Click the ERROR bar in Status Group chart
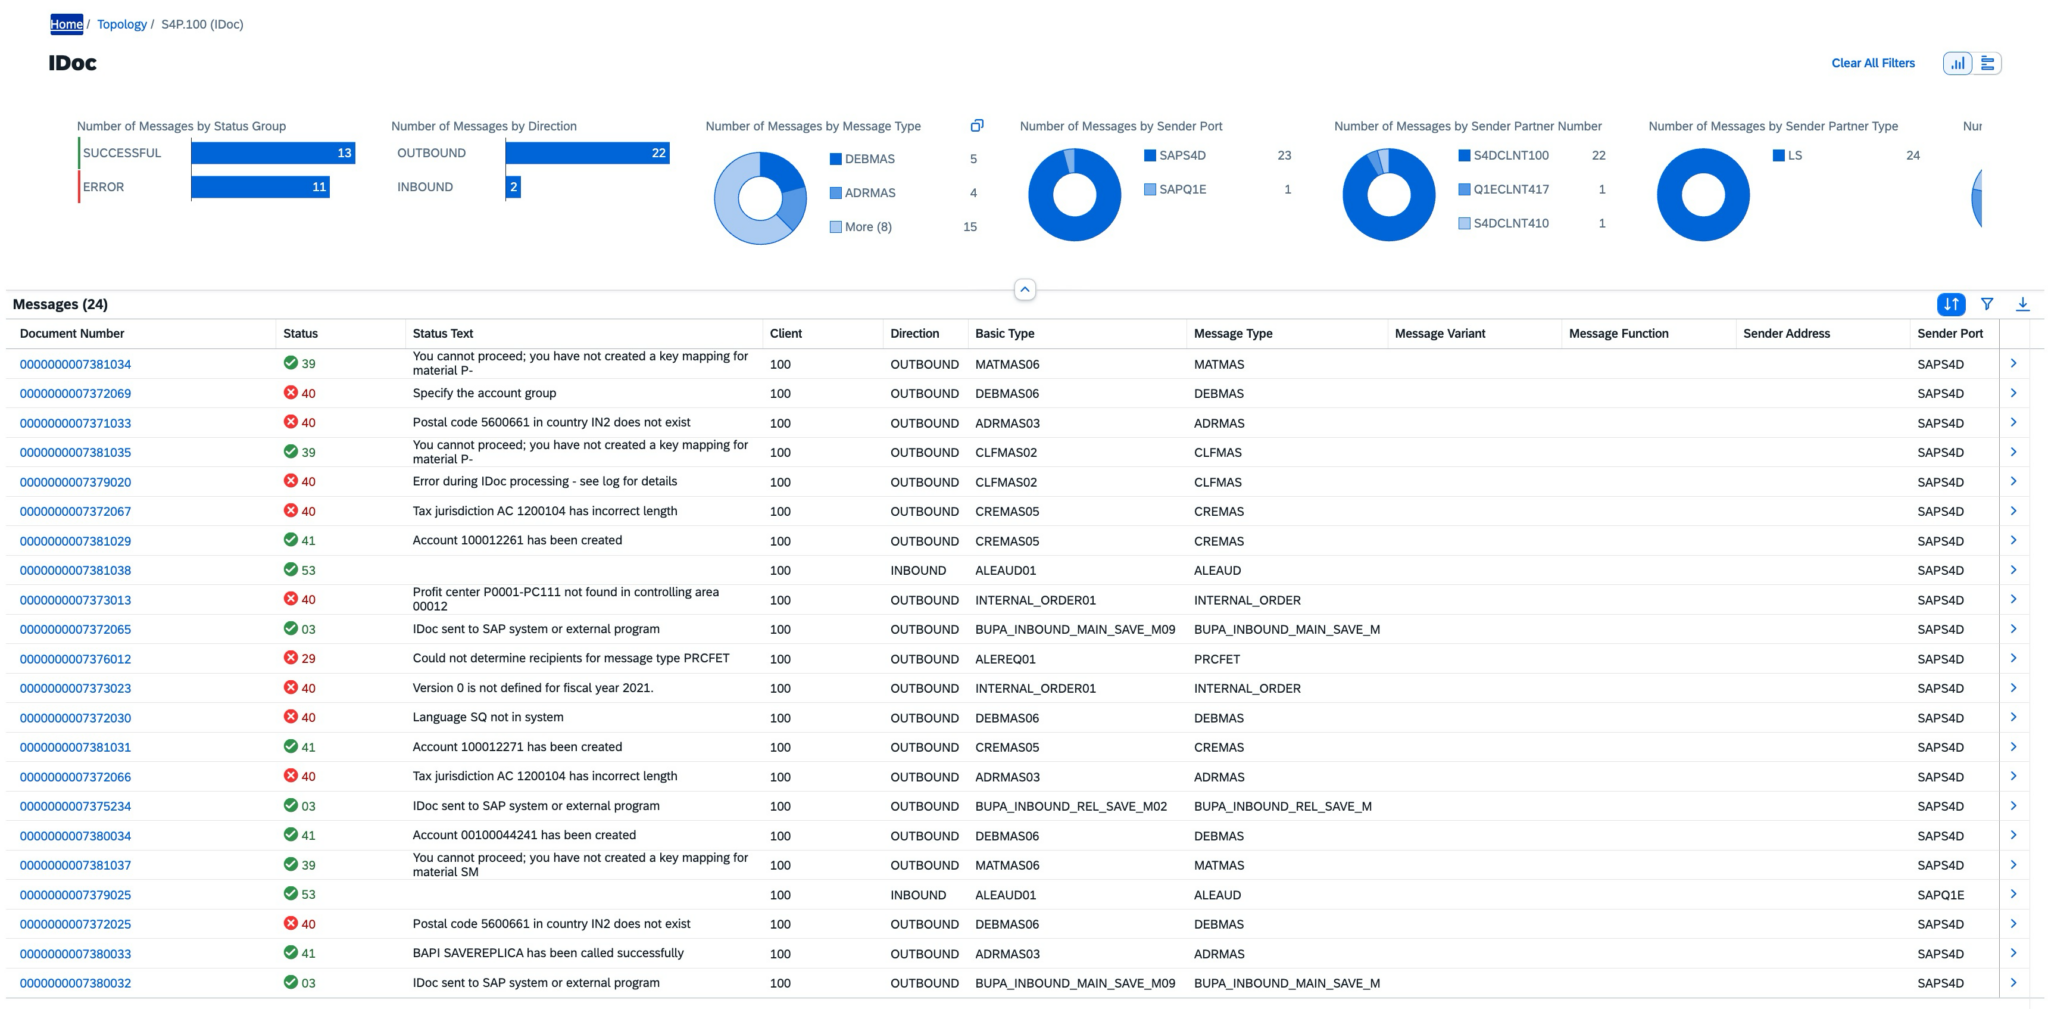This screenshot has width=2048, height=1009. [x=260, y=187]
